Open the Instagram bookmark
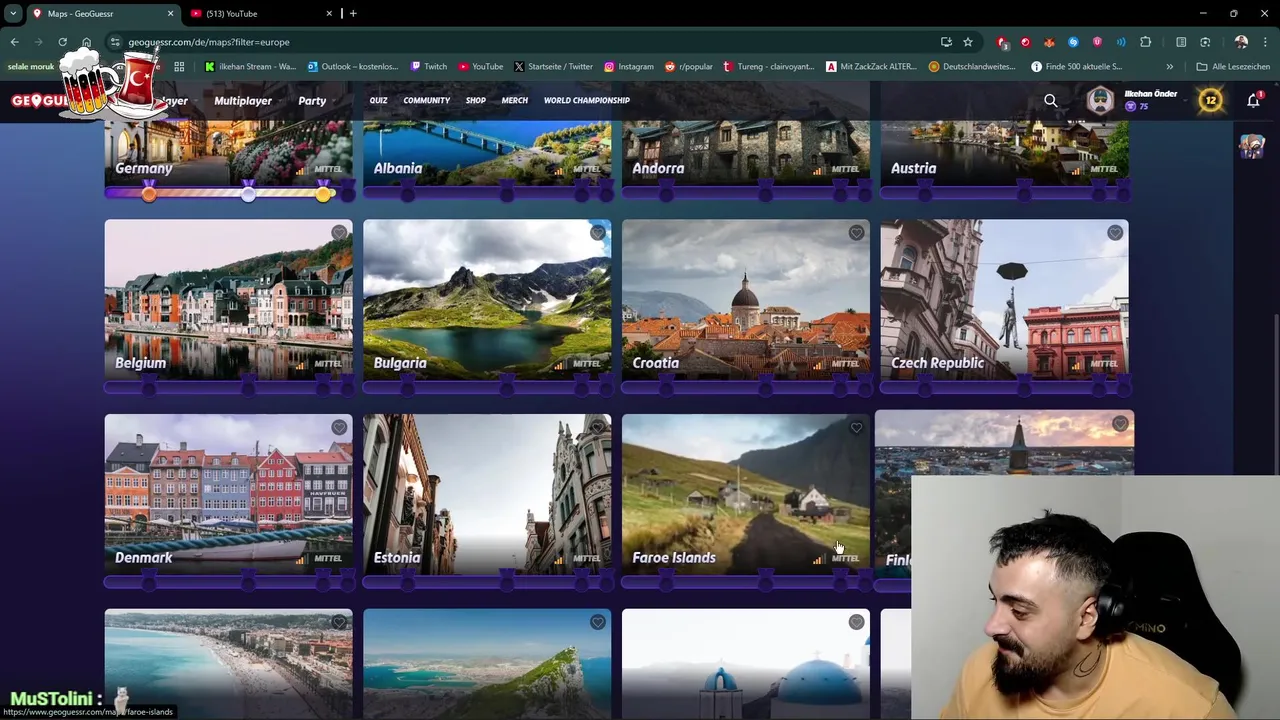Screen dimensions: 1280x720 (x=628, y=67)
